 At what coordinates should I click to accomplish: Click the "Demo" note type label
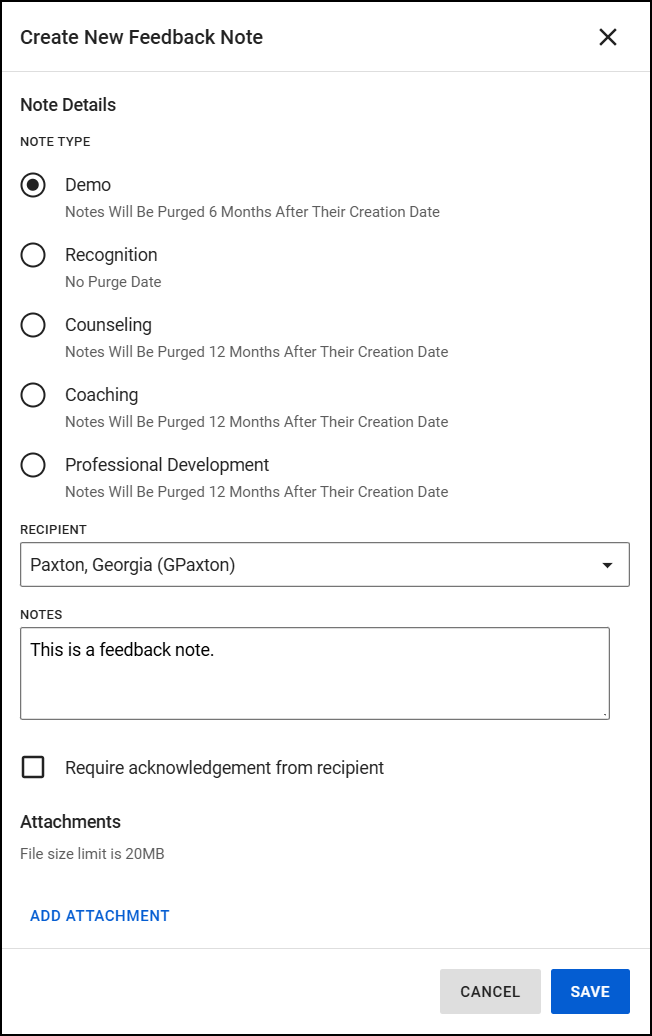pyautogui.click(x=88, y=185)
